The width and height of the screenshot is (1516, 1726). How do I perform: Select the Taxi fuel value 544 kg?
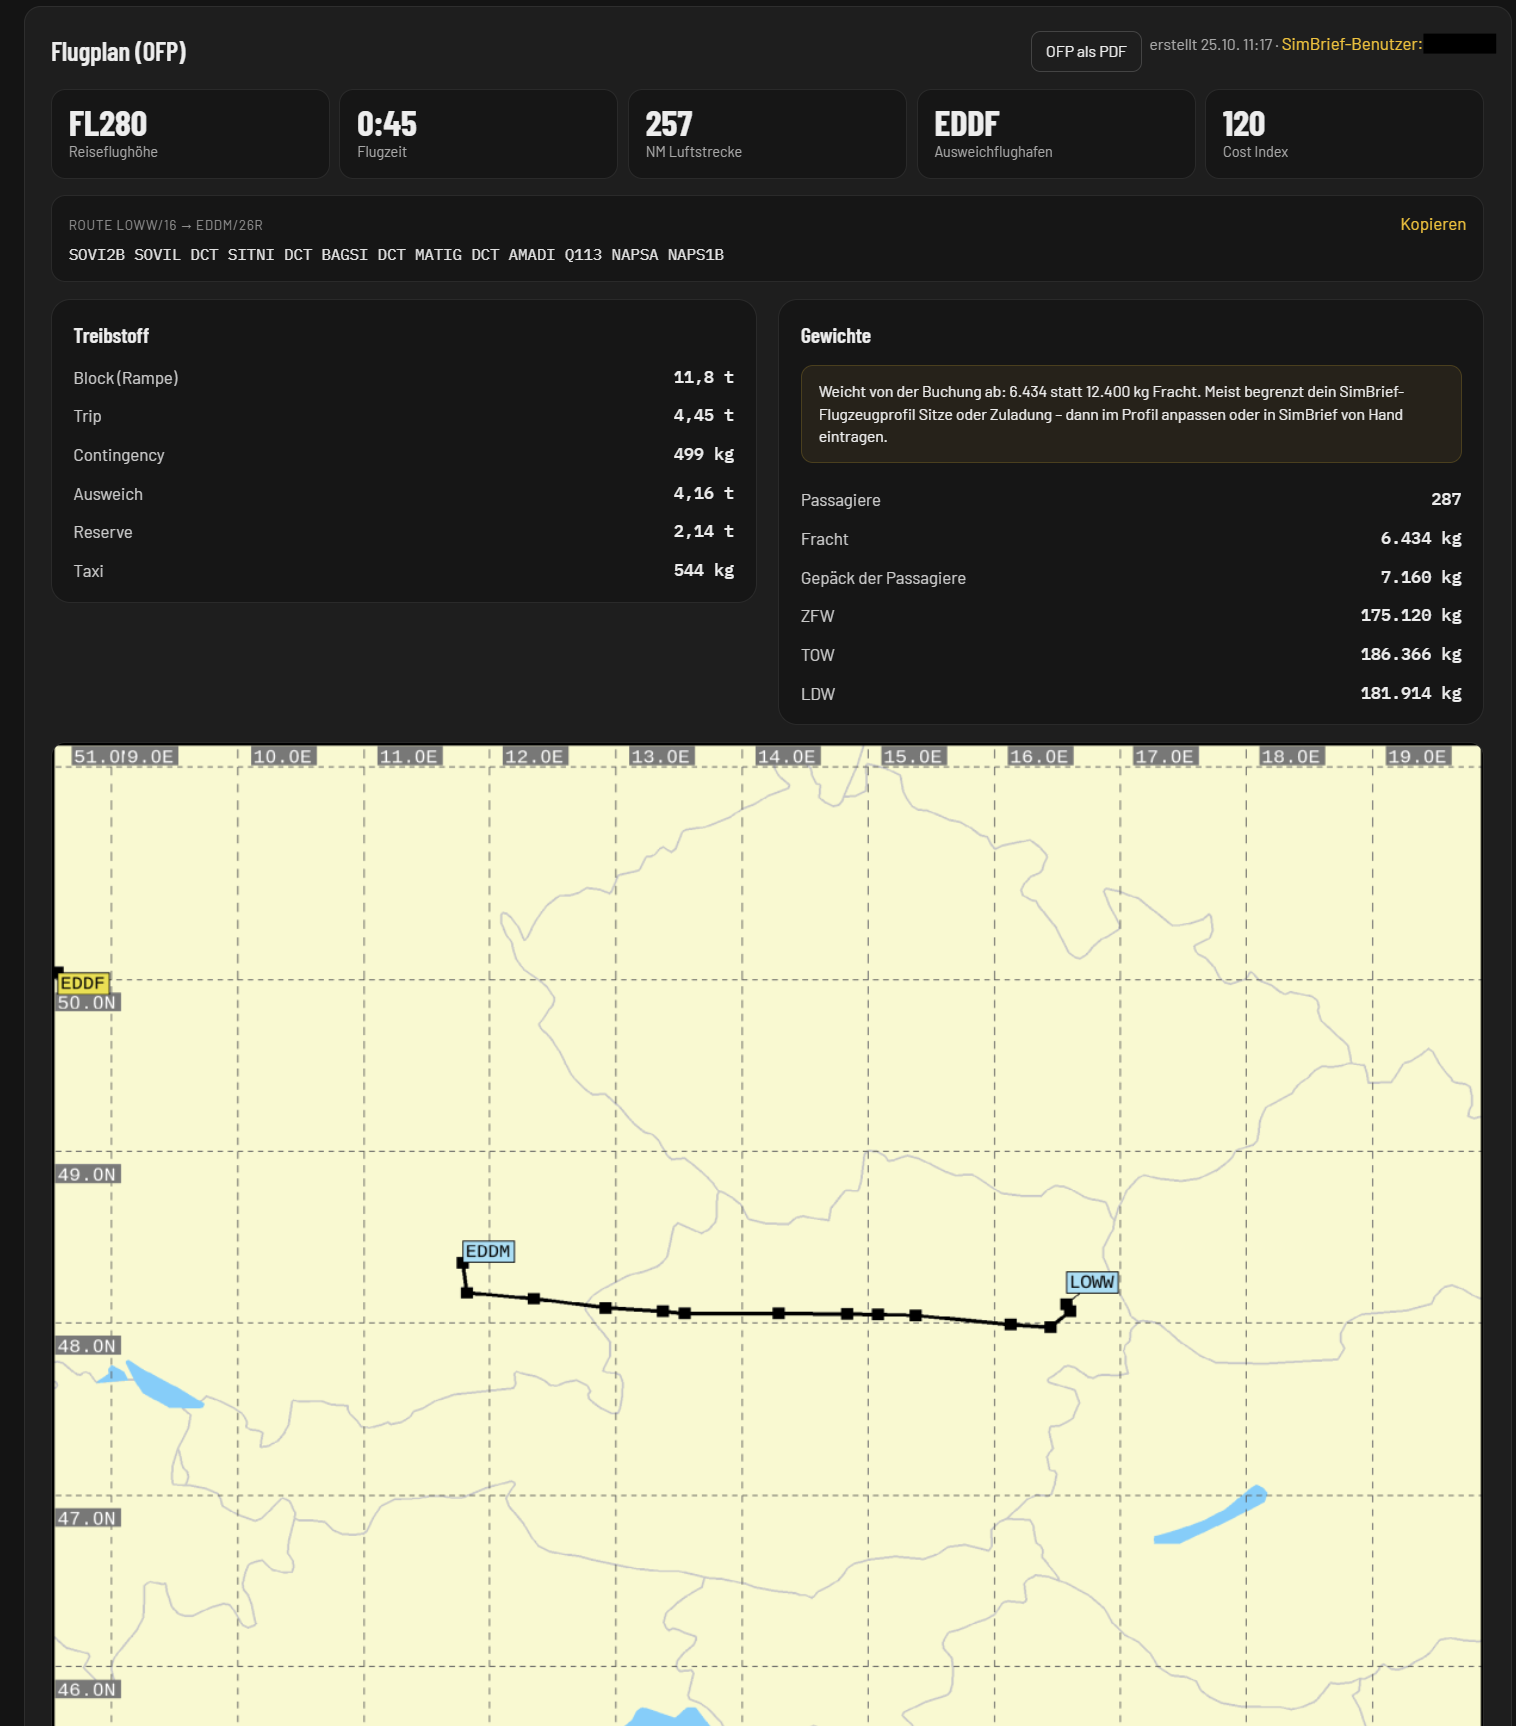tap(704, 571)
